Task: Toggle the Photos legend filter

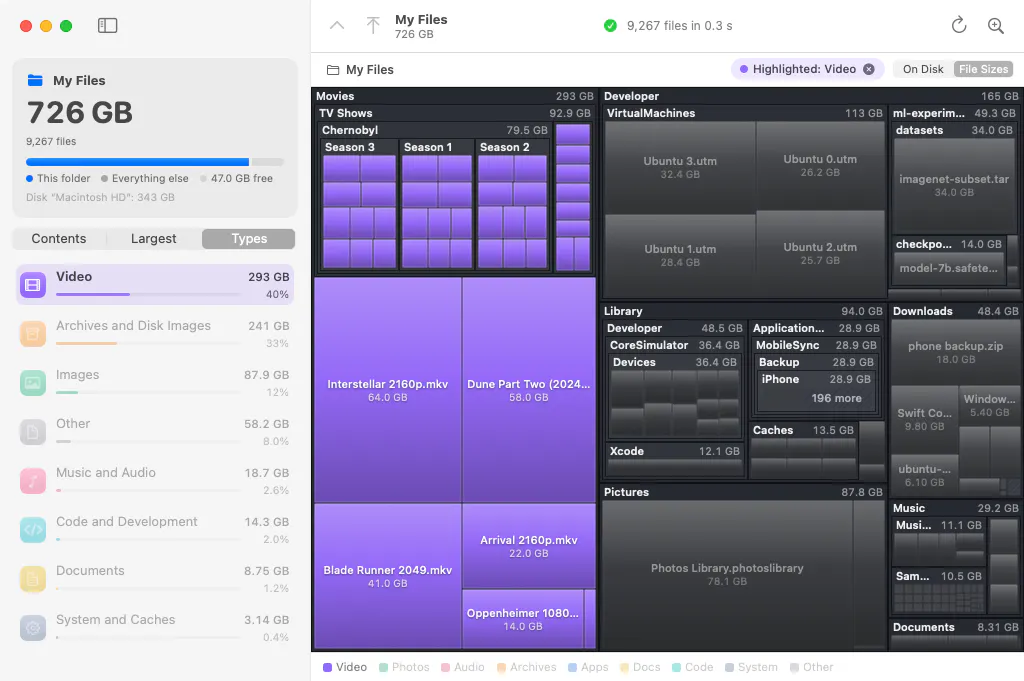Action: (404, 667)
